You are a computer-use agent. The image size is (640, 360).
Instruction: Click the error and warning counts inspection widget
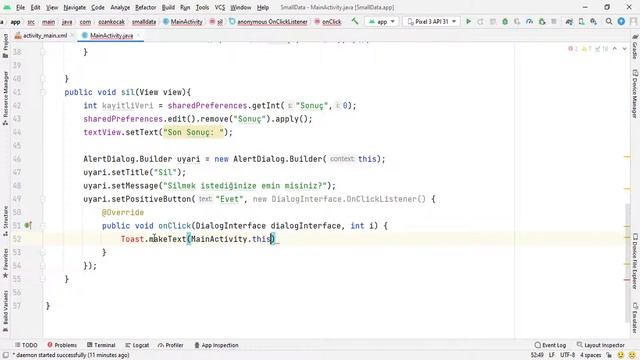(588, 49)
